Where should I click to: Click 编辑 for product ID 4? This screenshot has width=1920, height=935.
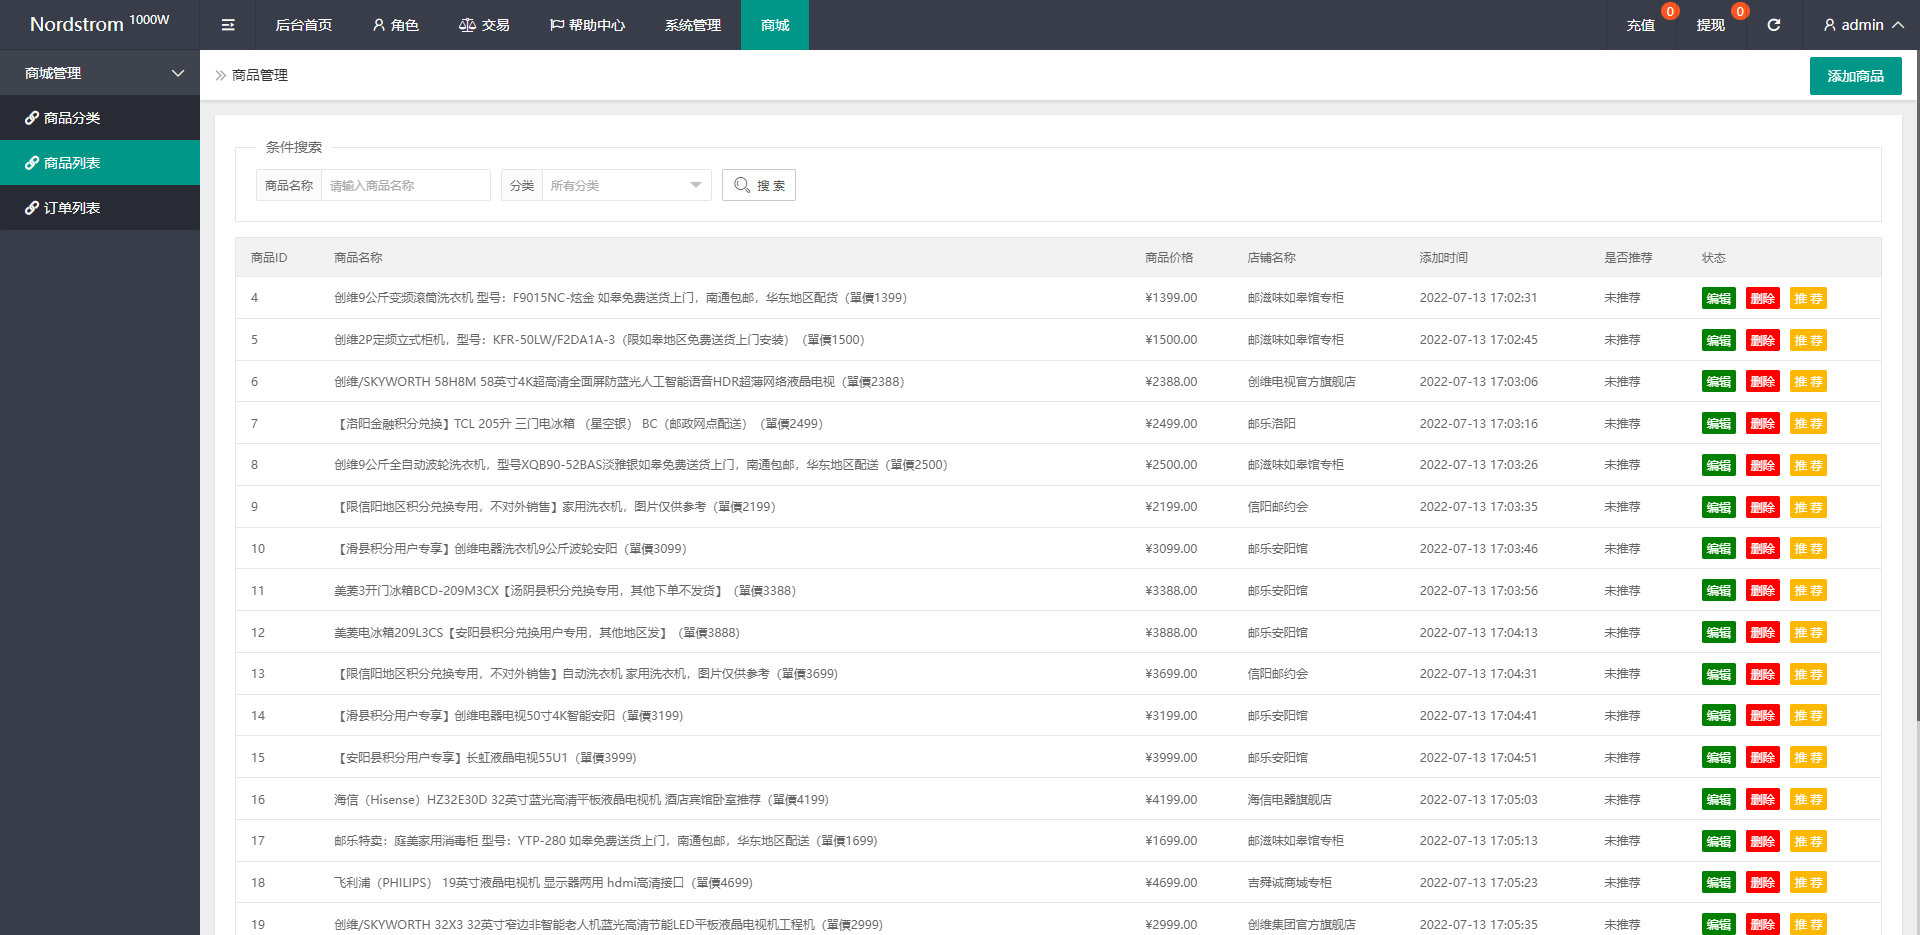point(1718,299)
